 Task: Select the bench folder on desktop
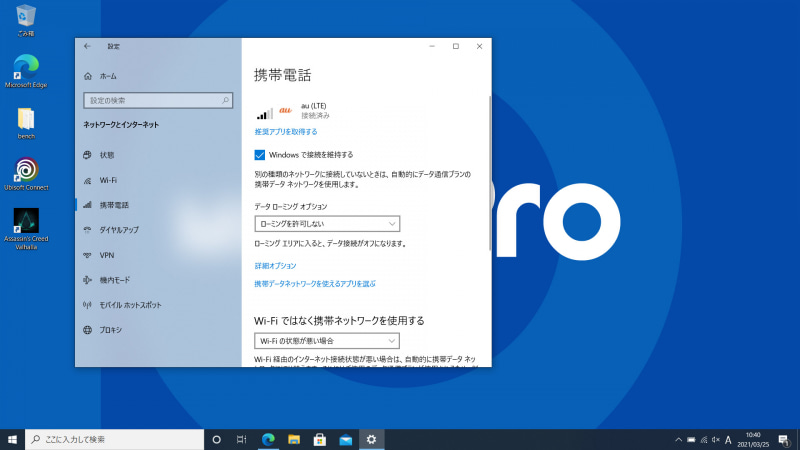(x=26, y=123)
